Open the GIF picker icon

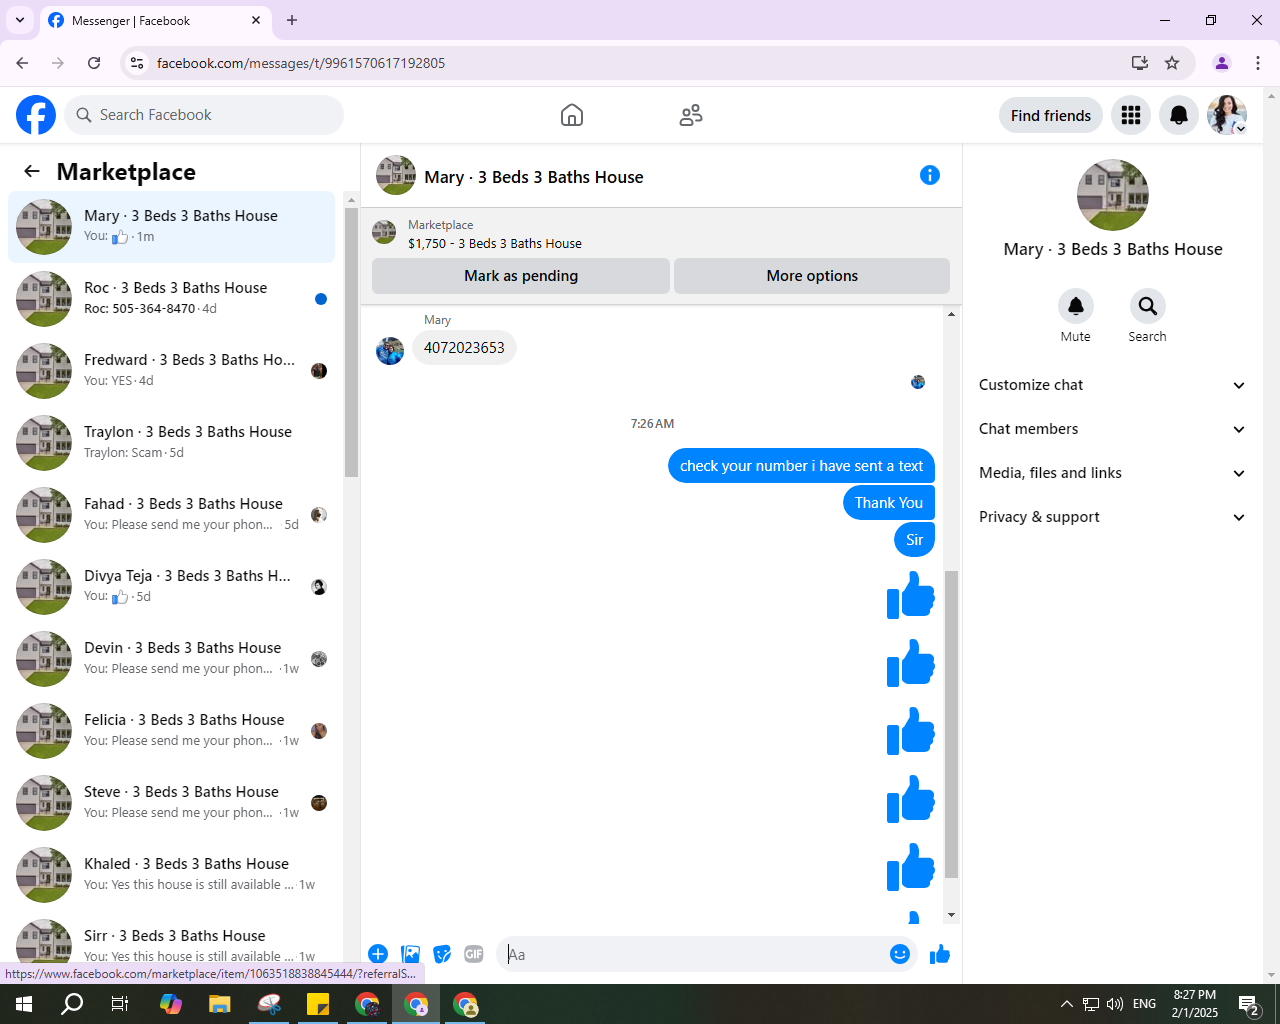pyautogui.click(x=474, y=954)
